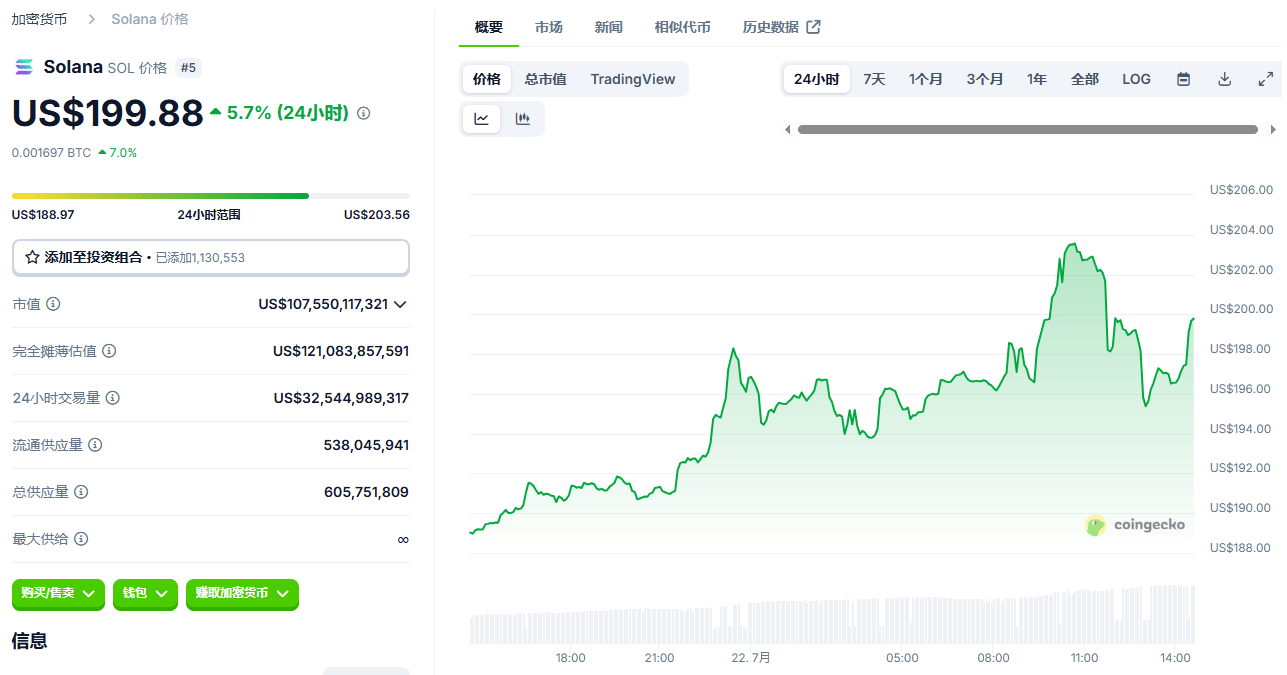Open the calendar date range picker
Image resolution: width=1287 pixels, height=675 pixels.
1183,79
